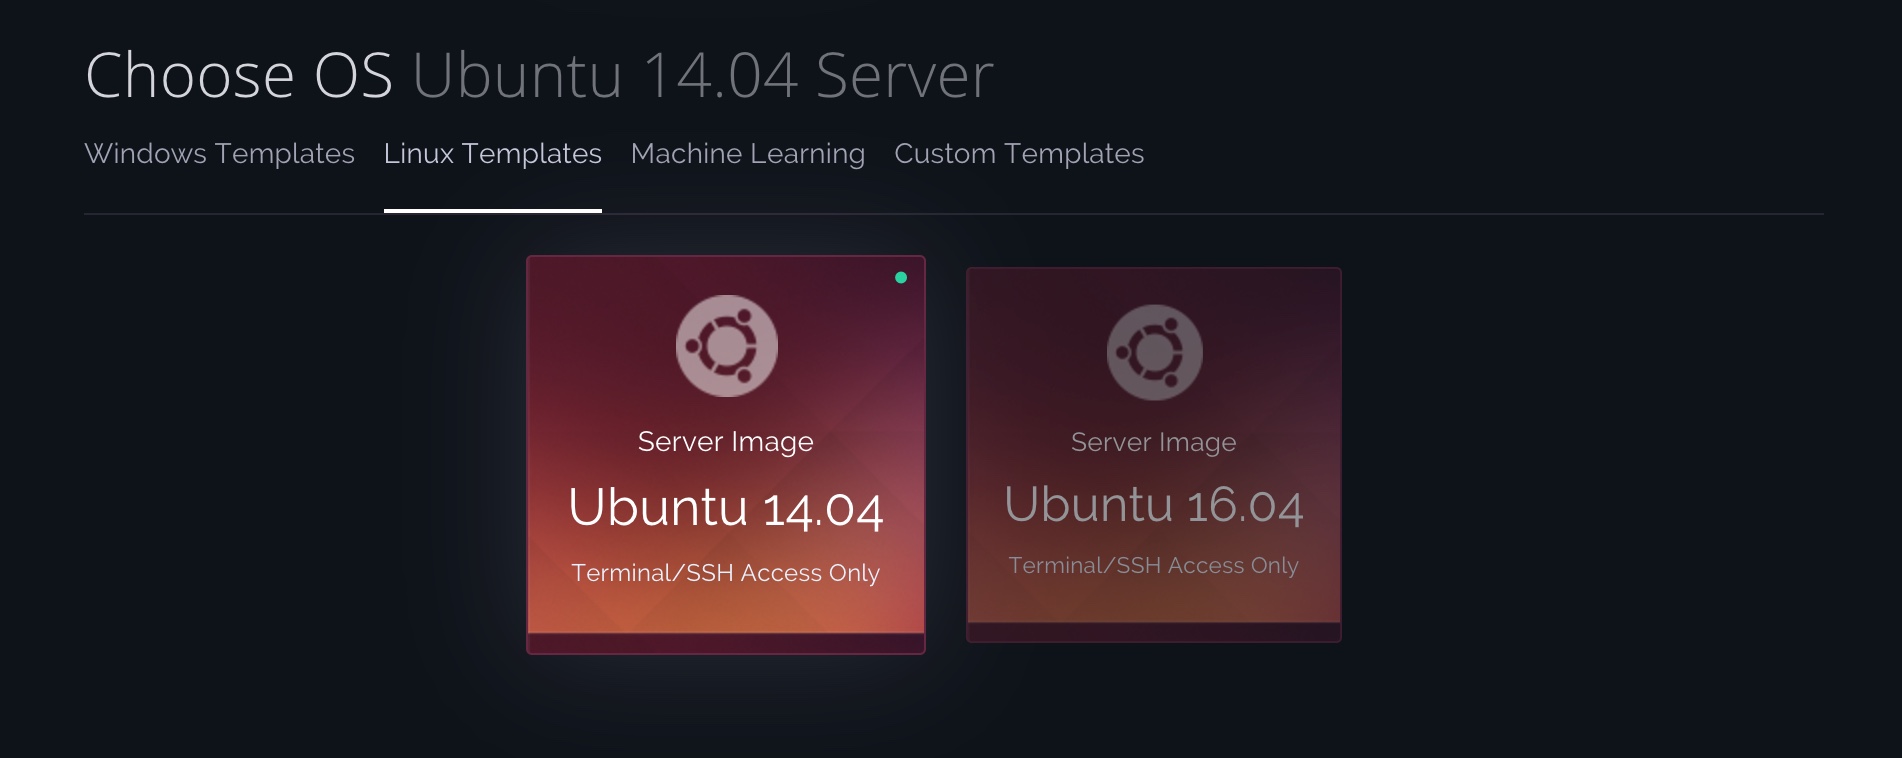Click the Ubuntu logo on the 16.04 card
Screen dimensions: 1902x758
point(1154,353)
